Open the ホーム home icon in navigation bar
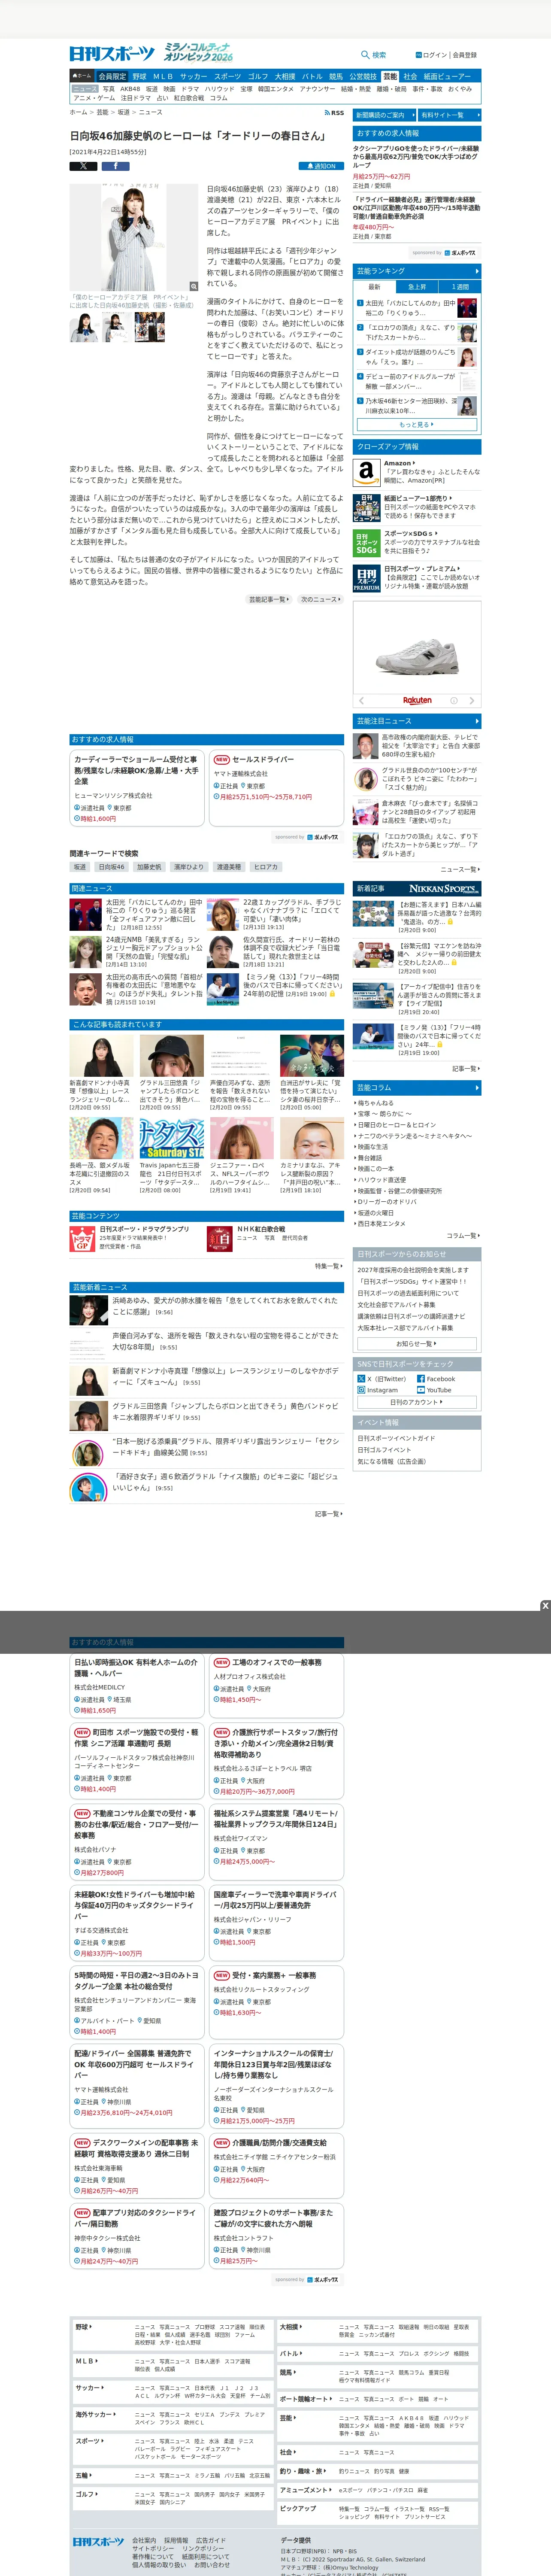The height and width of the screenshot is (2576, 551). [82, 76]
